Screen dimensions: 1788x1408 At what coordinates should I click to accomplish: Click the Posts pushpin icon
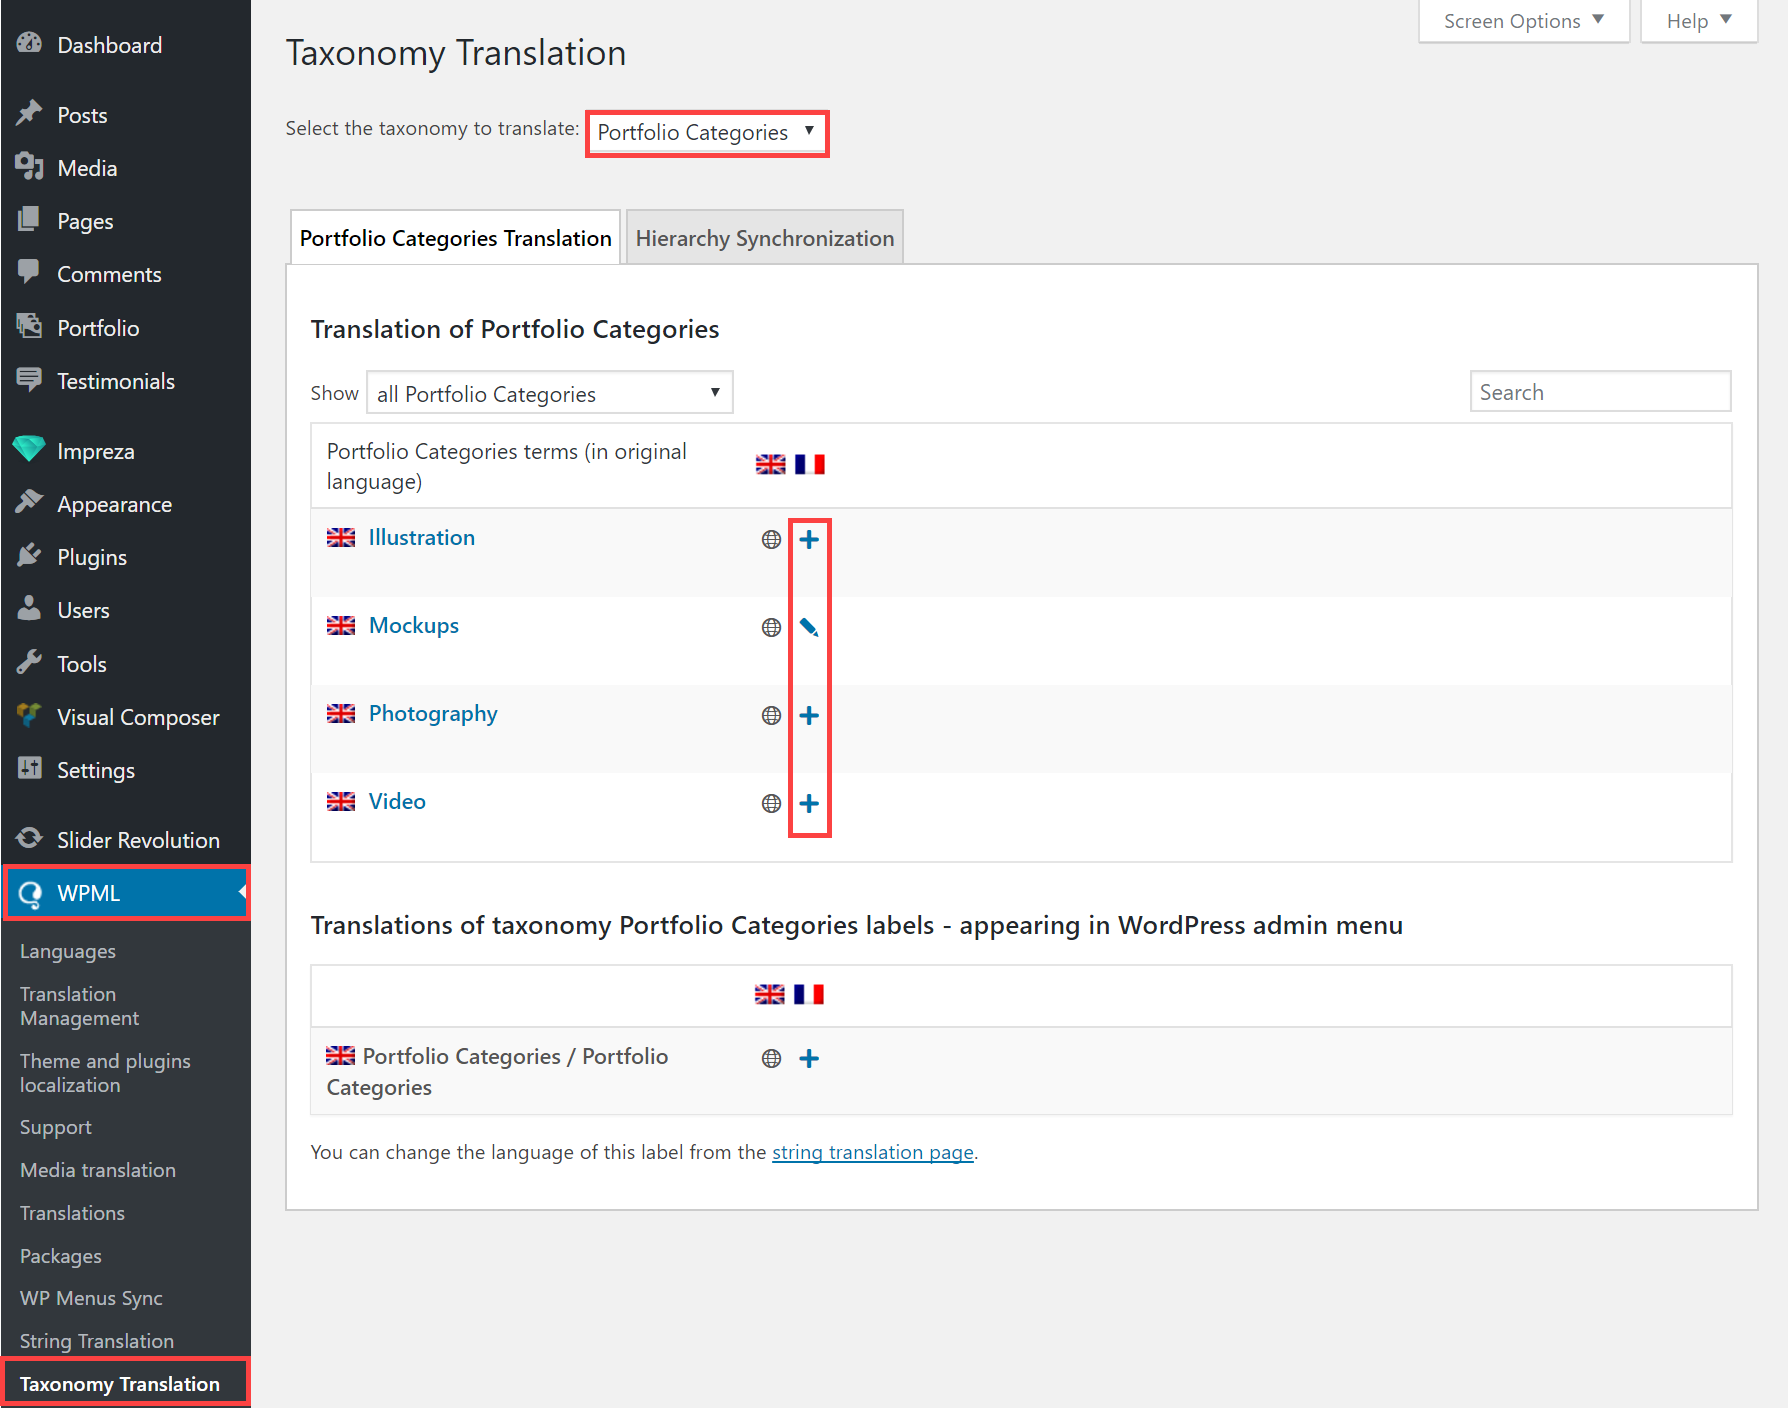coord(29,113)
